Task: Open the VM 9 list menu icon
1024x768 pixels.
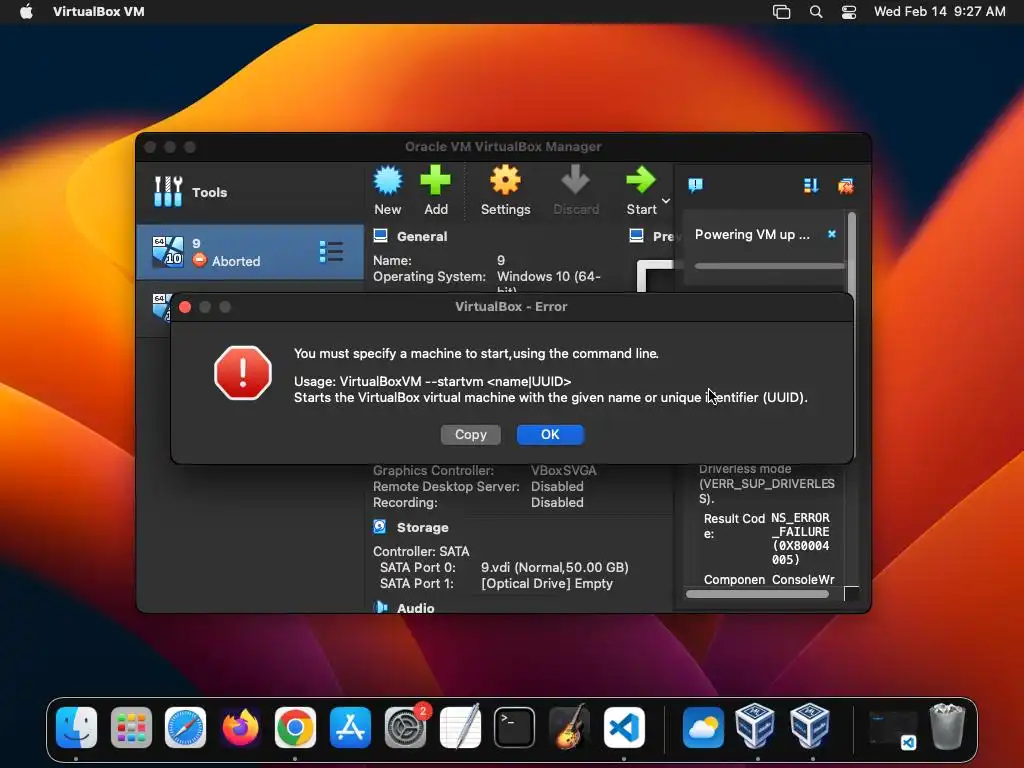Action: [331, 251]
